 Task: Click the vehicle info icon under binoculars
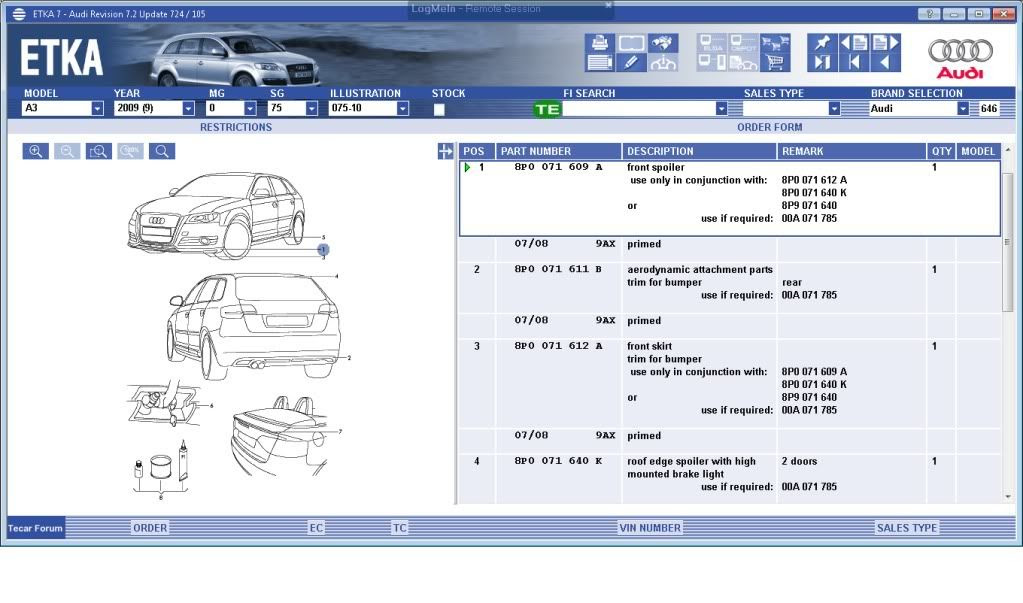pyautogui.click(x=663, y=63)
